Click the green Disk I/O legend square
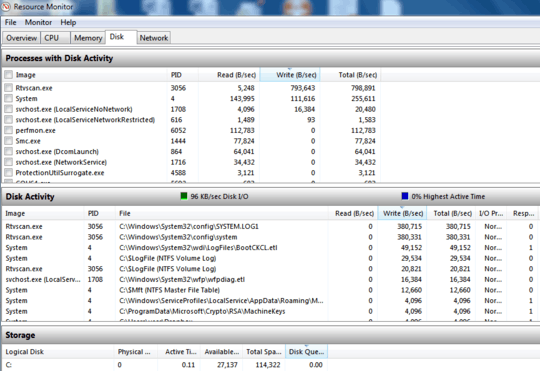This screenshot has width=540, height=371. pos(184,196)
